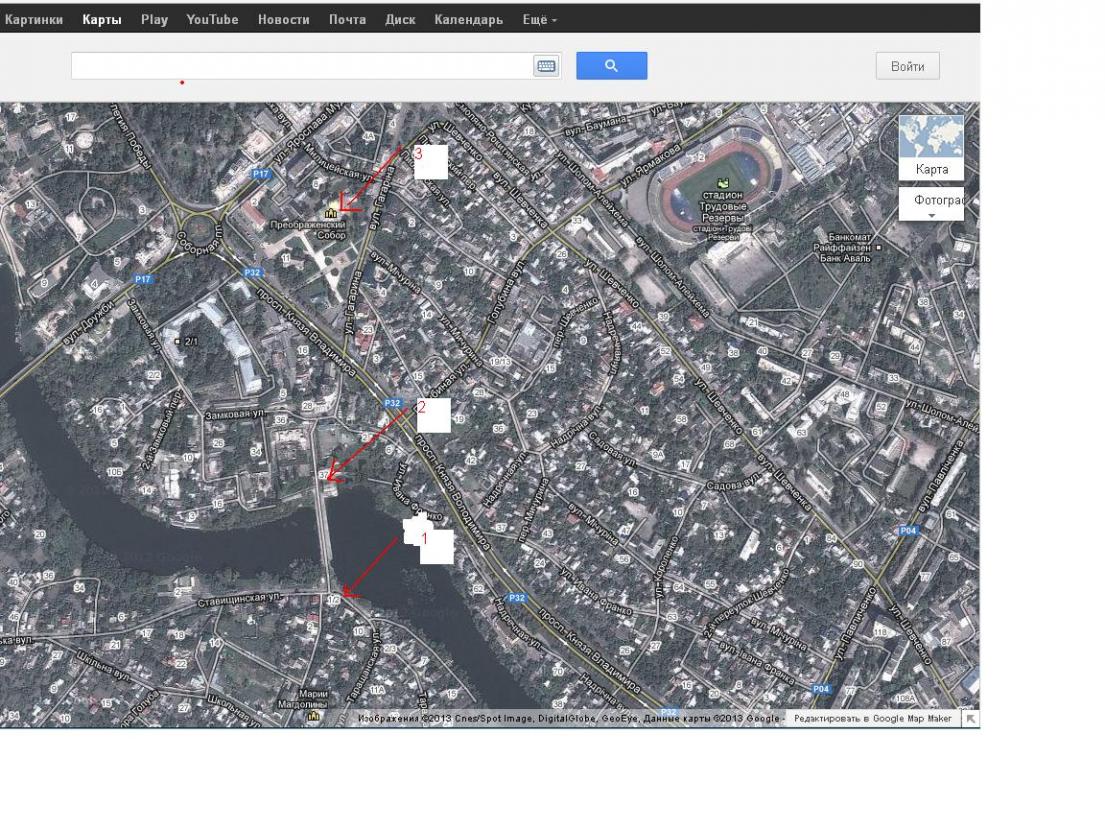Open Почта in the navigation bar

pos(347,19)
